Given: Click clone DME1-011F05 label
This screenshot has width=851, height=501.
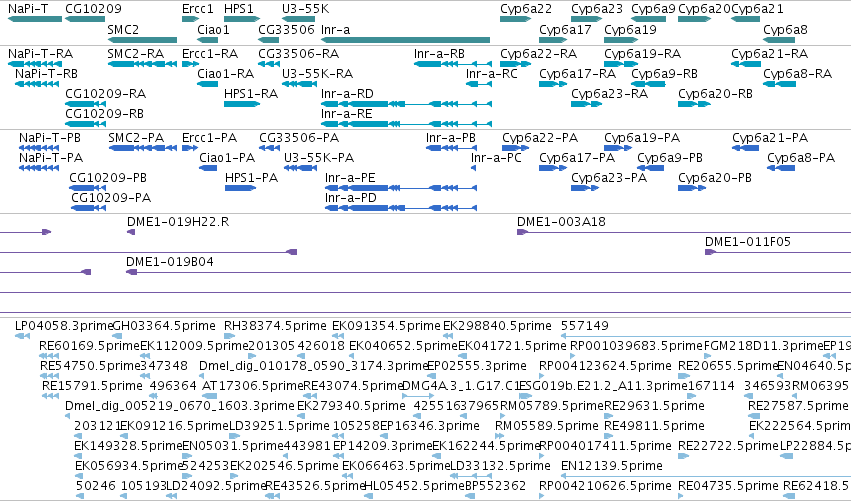Looking at the screenshot, I should coord(748,242).
